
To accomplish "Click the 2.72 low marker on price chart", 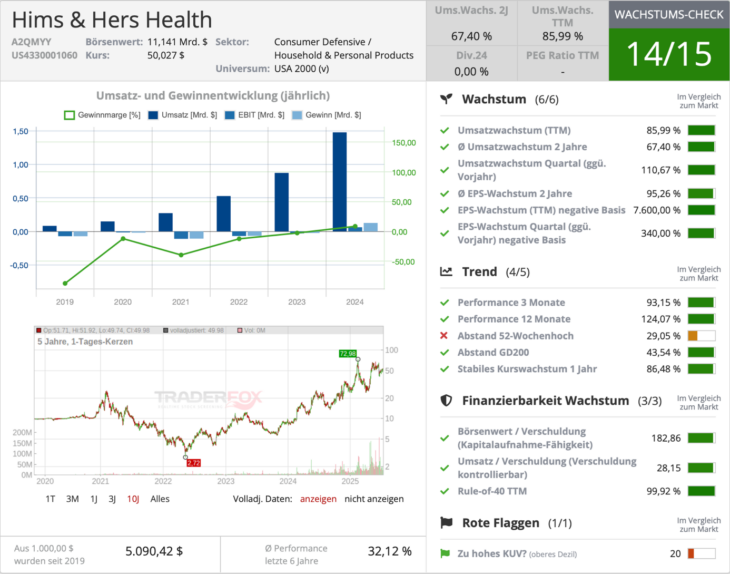I will (193, 463).
